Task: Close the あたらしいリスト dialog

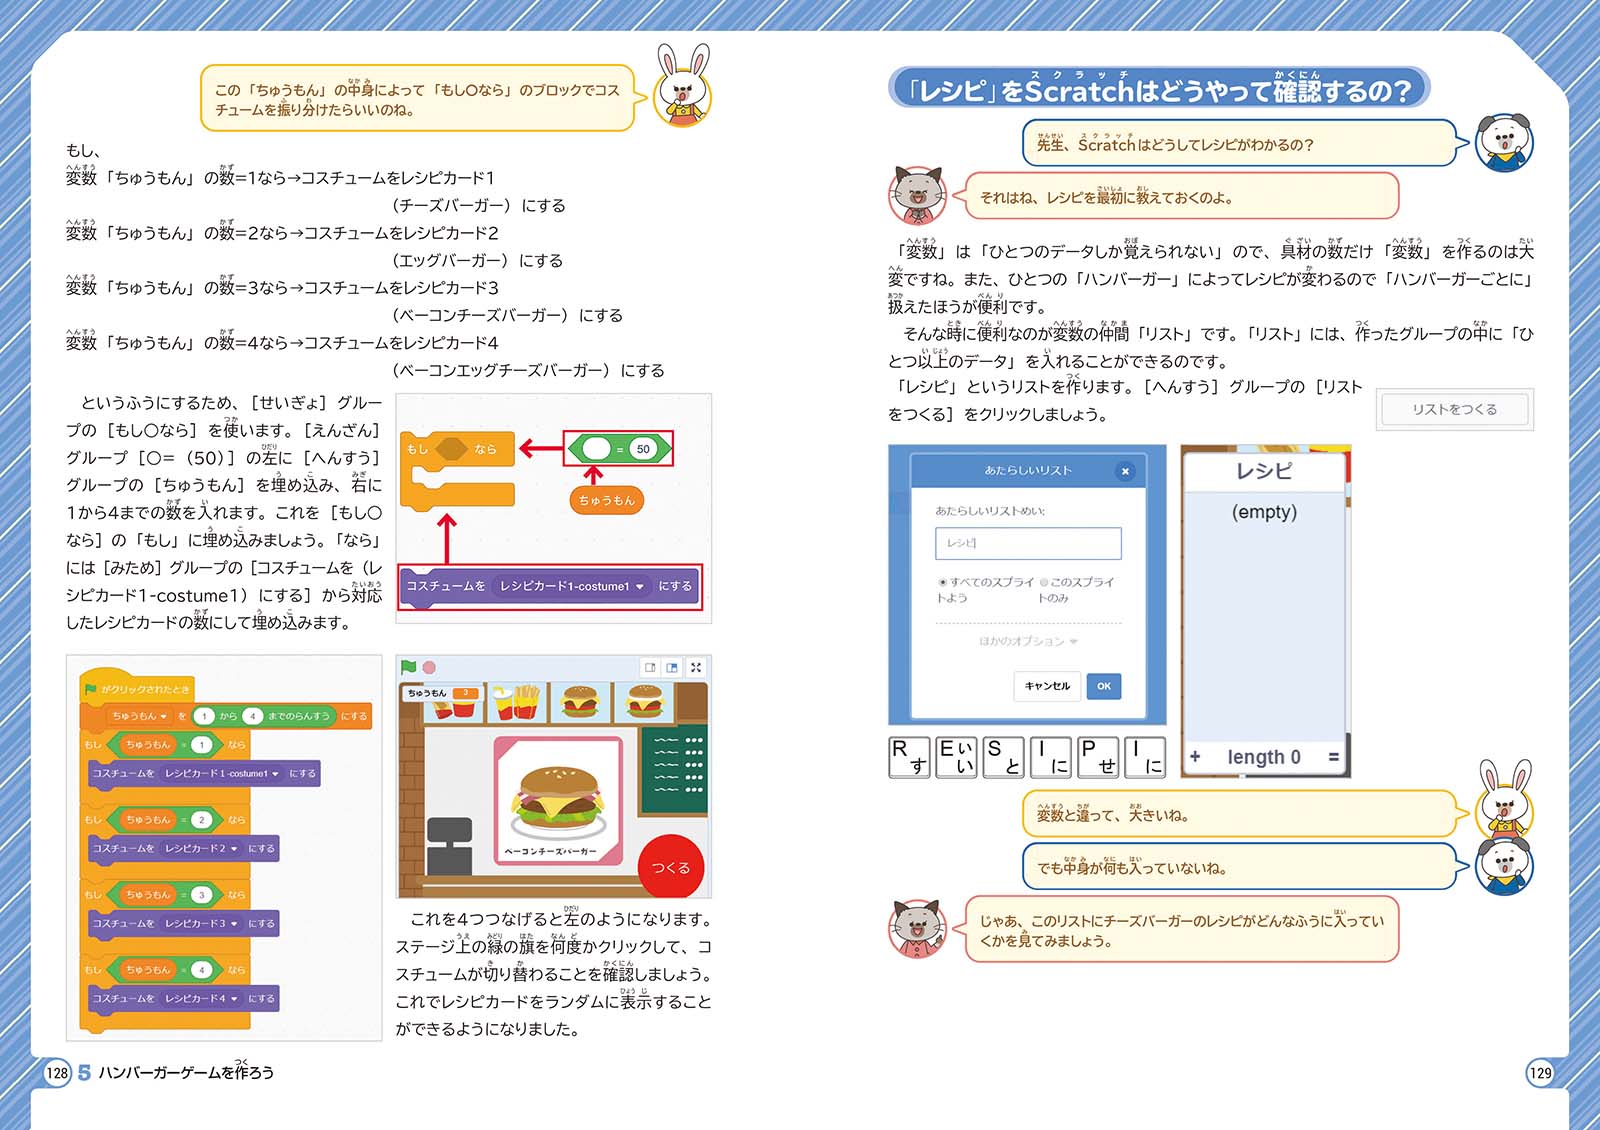Action: click(1125, 471)
